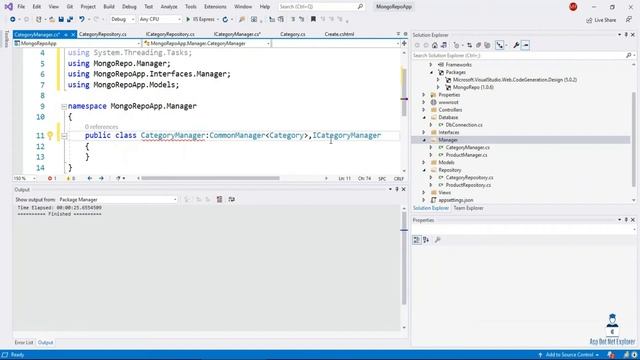Viewport: 640px width, 360px height.
Task: Collapse the Packages node in Solution Explorer
Action: tap(431, 72)
